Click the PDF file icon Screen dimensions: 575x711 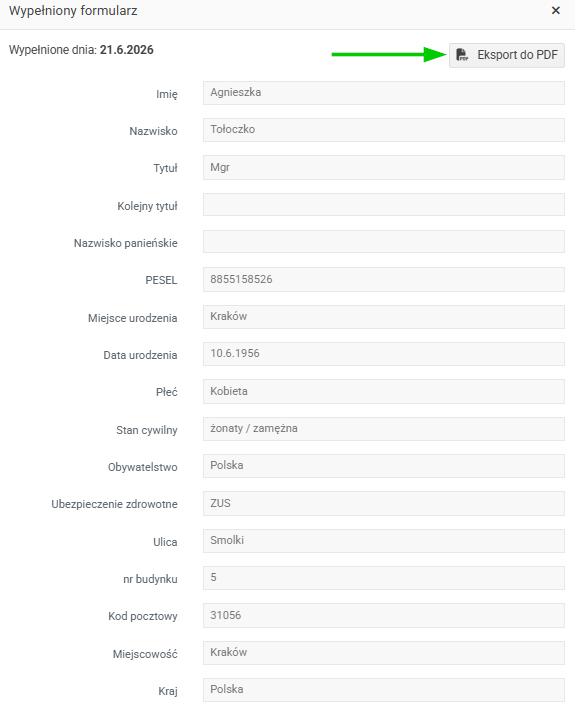coord(462,55)
